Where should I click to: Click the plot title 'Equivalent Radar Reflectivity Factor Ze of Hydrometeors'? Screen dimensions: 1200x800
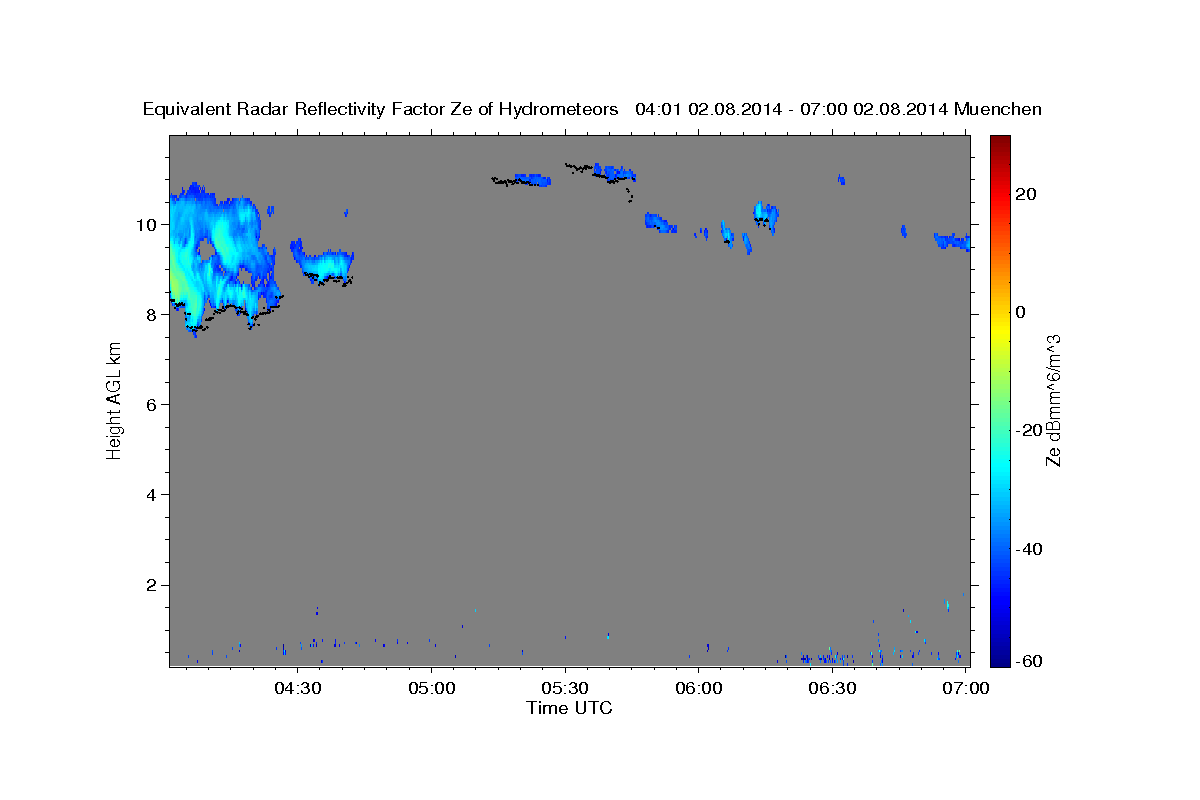pos(381,109)
